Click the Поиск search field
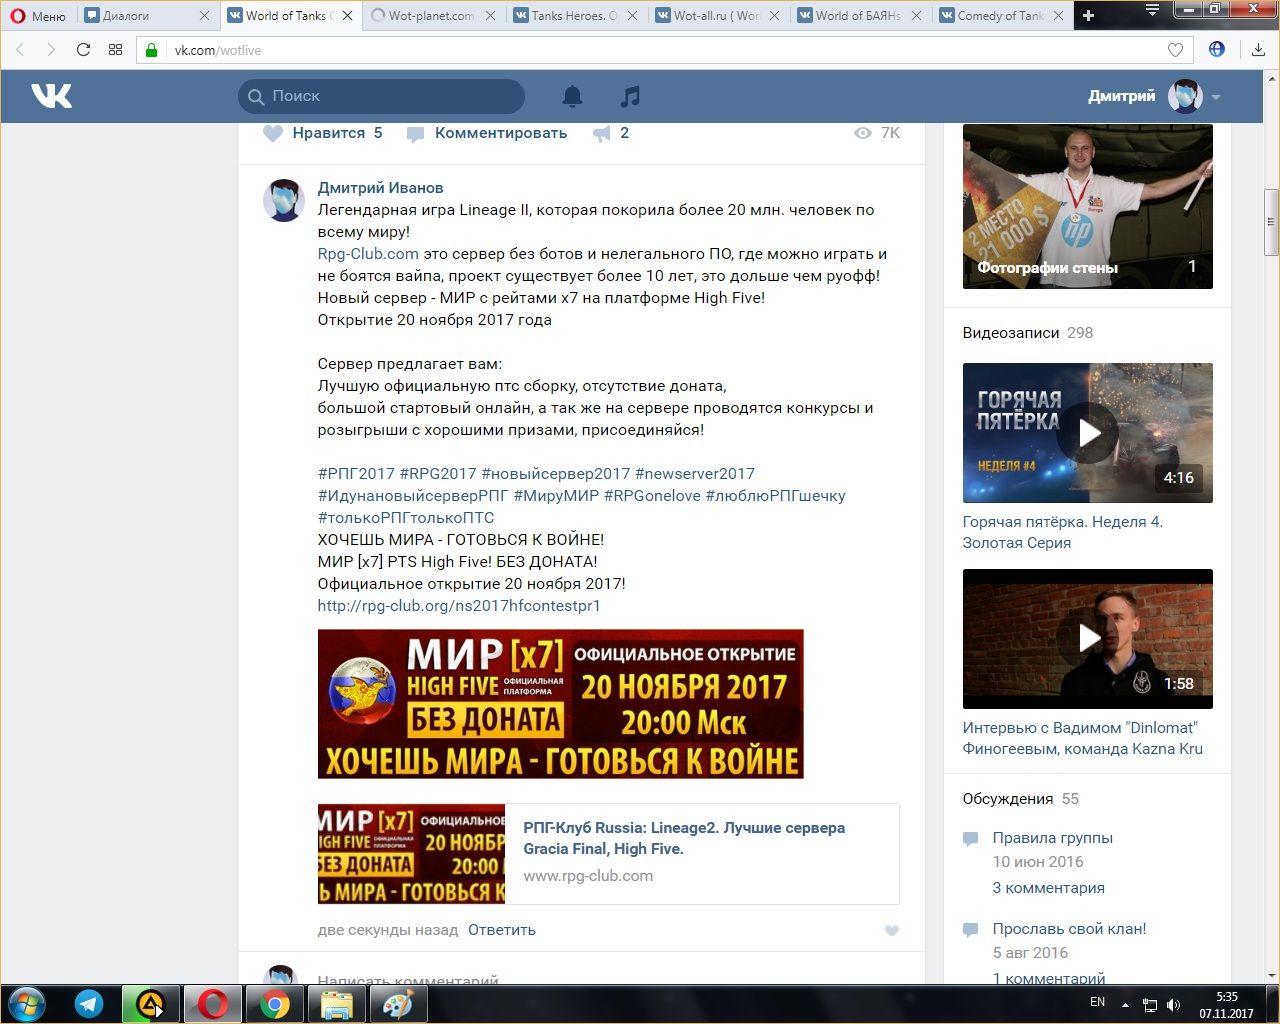Image resolution: width=1280 pixels, height=1024 pixels. 381,96
